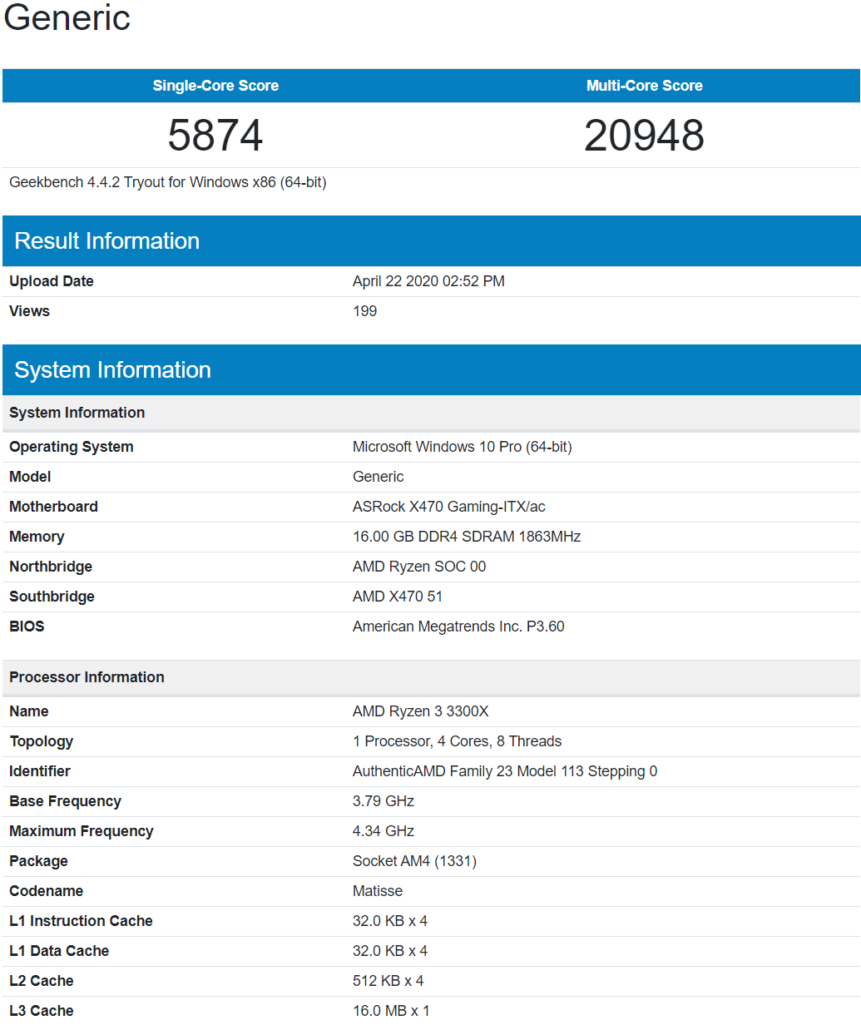Click the Matisse codename value

coord(378,891)
